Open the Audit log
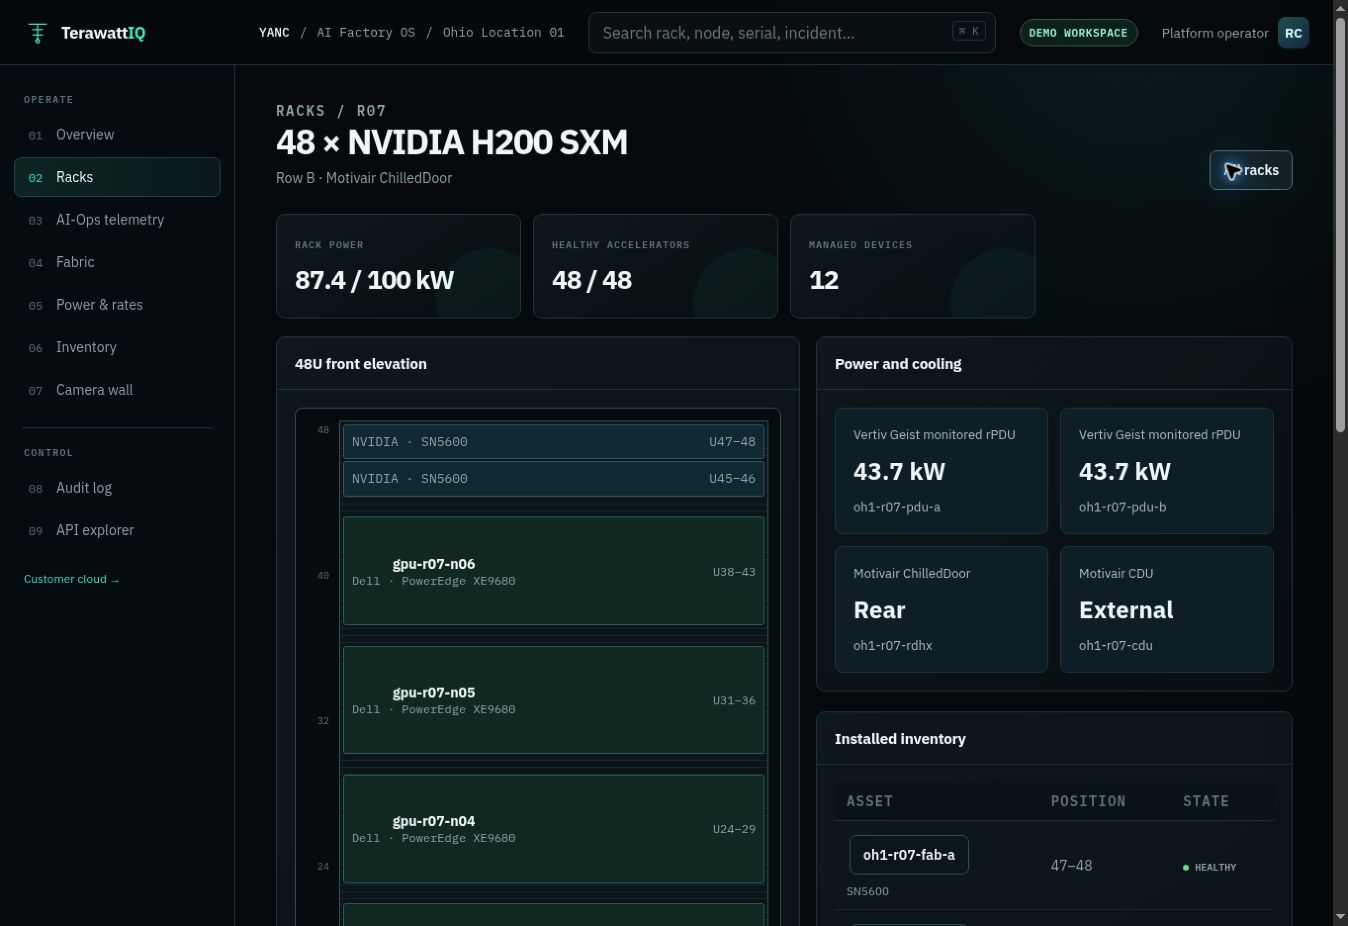 117,488
